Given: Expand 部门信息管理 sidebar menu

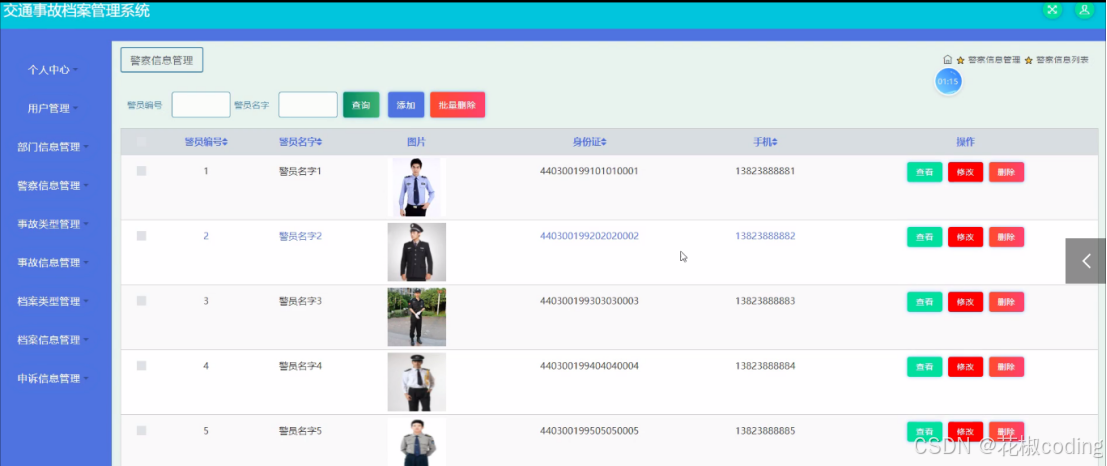Looking at the screenshot, I should (x=53, y=147).
